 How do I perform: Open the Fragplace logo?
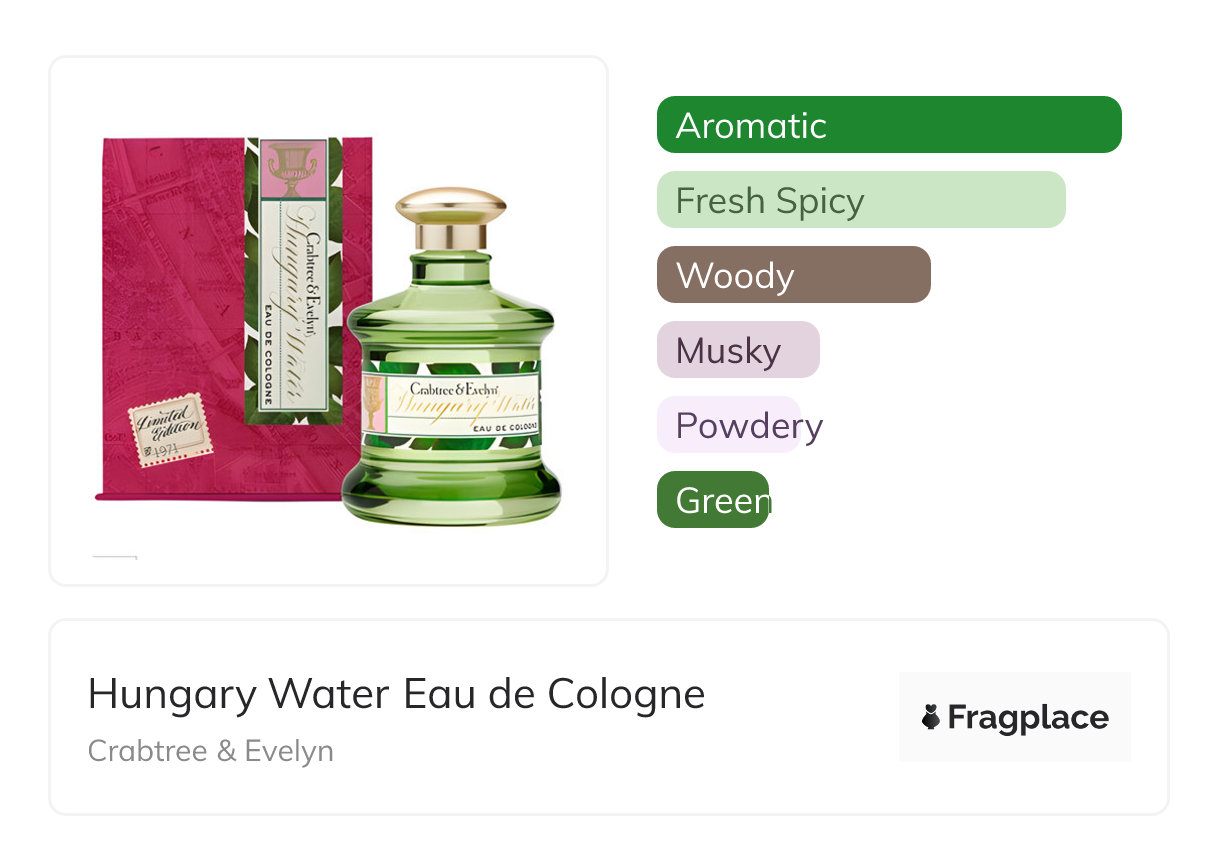(1015, 717)
